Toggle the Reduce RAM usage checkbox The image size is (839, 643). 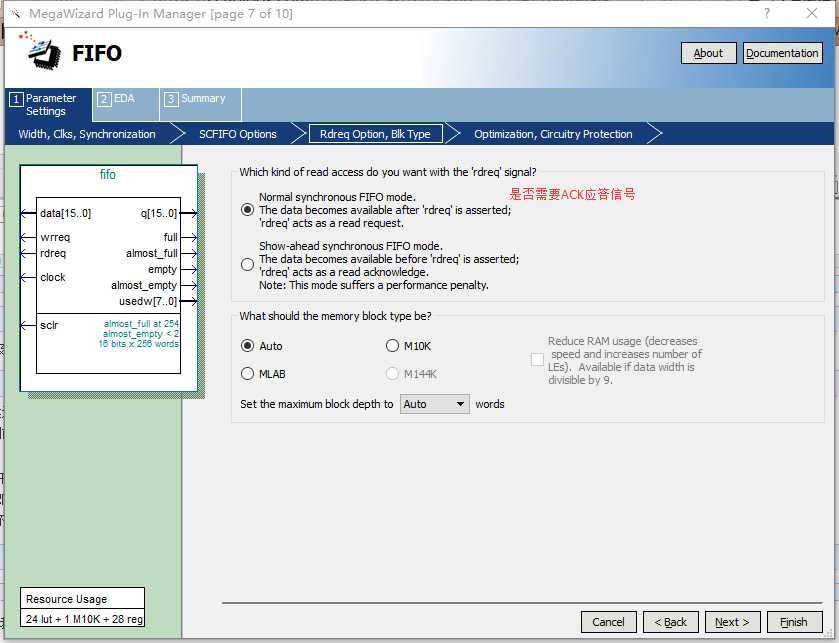tap(537, 359)
